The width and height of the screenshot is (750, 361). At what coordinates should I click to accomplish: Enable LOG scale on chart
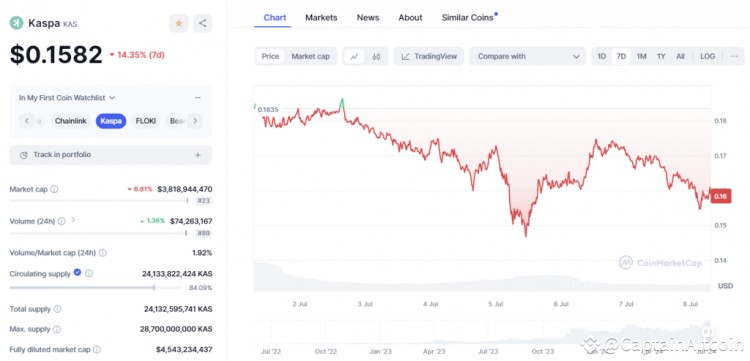[x=707, y=56]
